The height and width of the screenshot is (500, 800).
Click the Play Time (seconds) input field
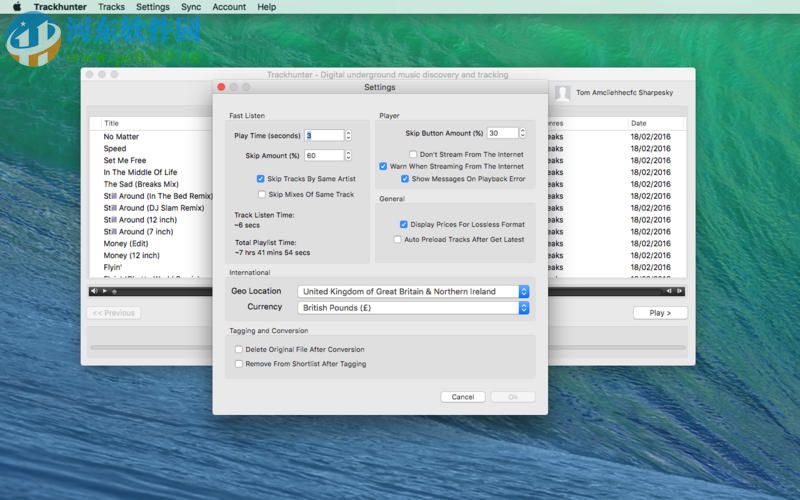(x=324, y=135)
